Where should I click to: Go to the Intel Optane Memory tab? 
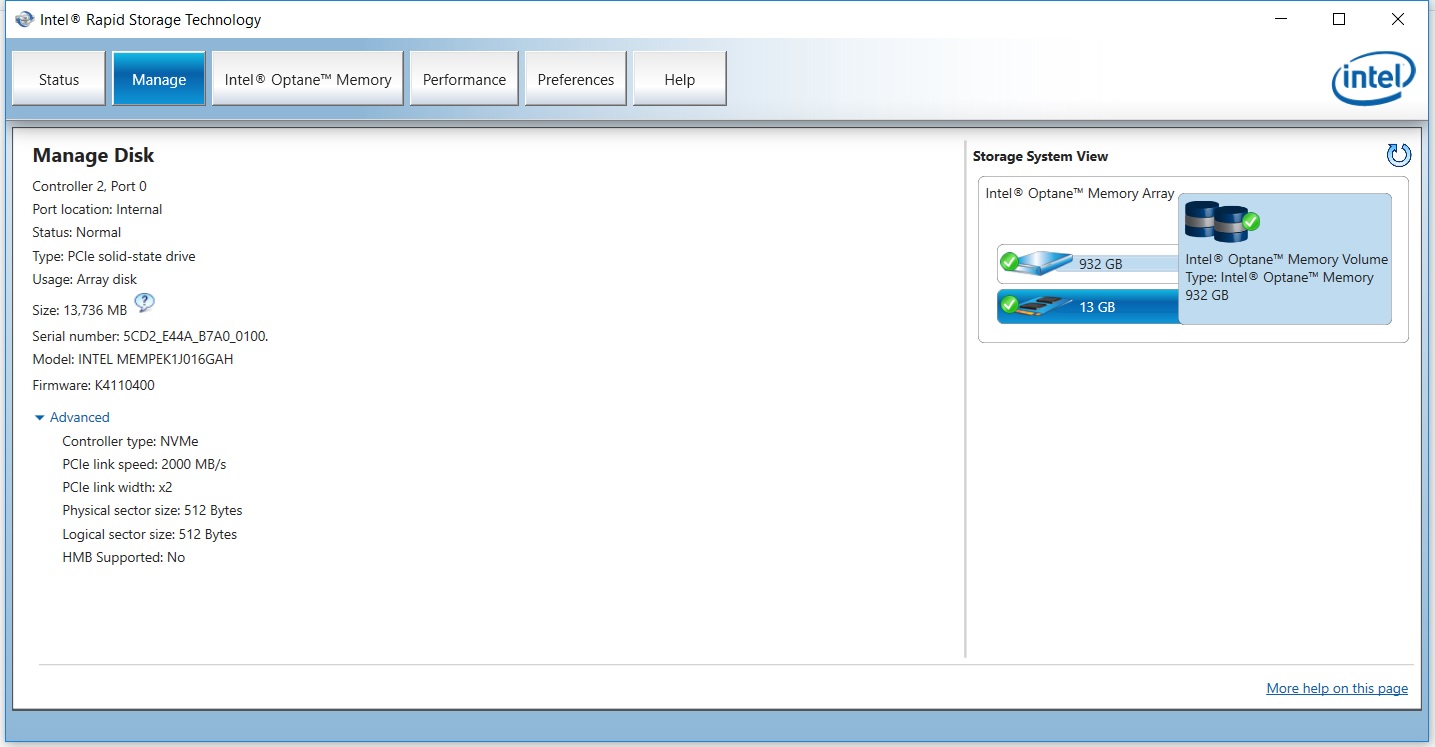pos(308,79)
